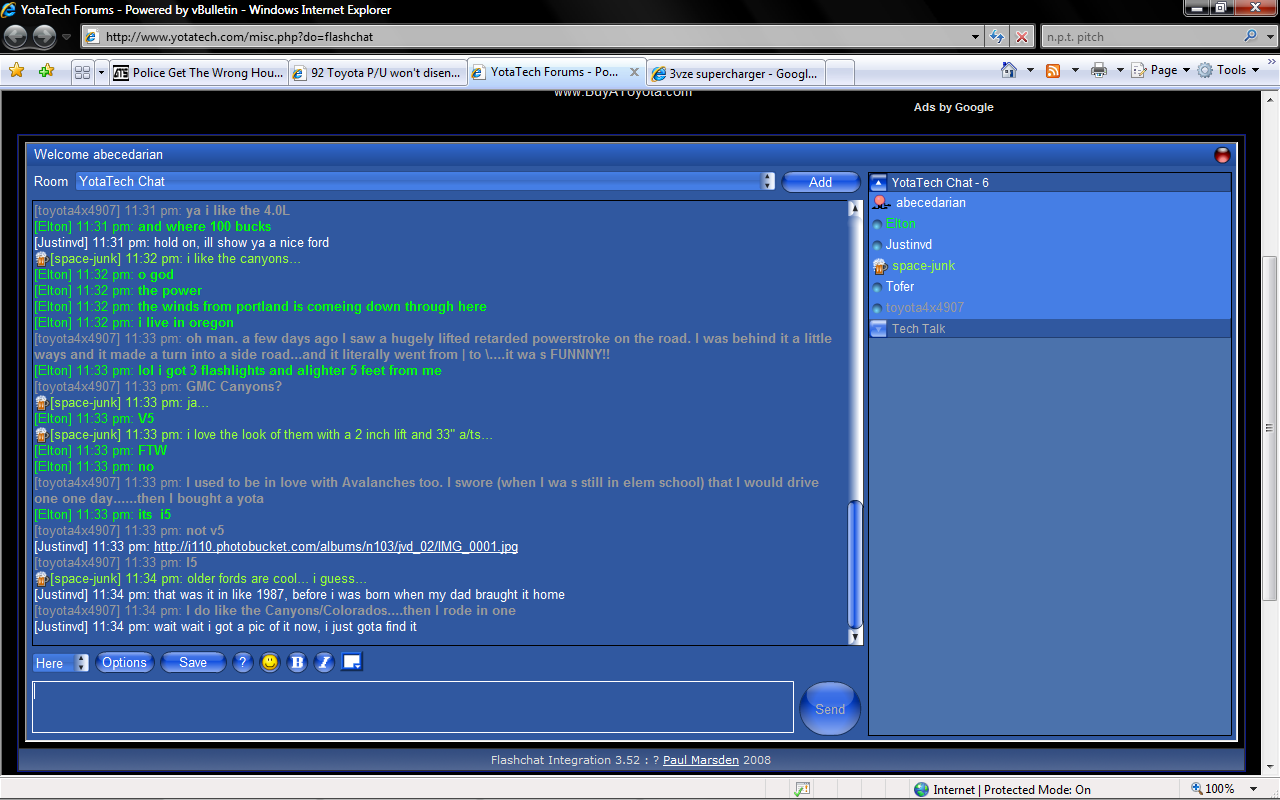Image resolution: width=1280 pixels, height=800 pixels.
Task: Click the beer mug icon beside space-junk in user list
Action: tap(880, 266)
